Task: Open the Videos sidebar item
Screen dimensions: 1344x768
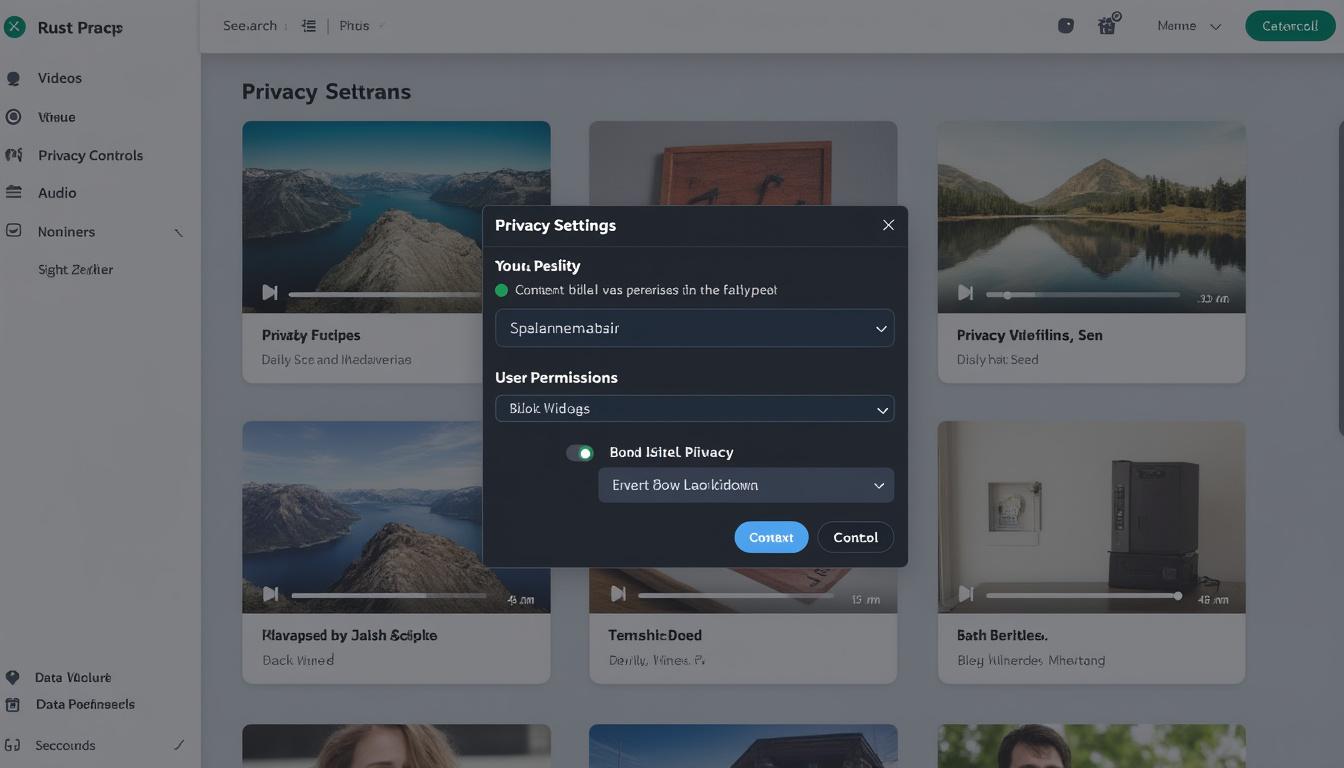Action: (x=60, y=78)
